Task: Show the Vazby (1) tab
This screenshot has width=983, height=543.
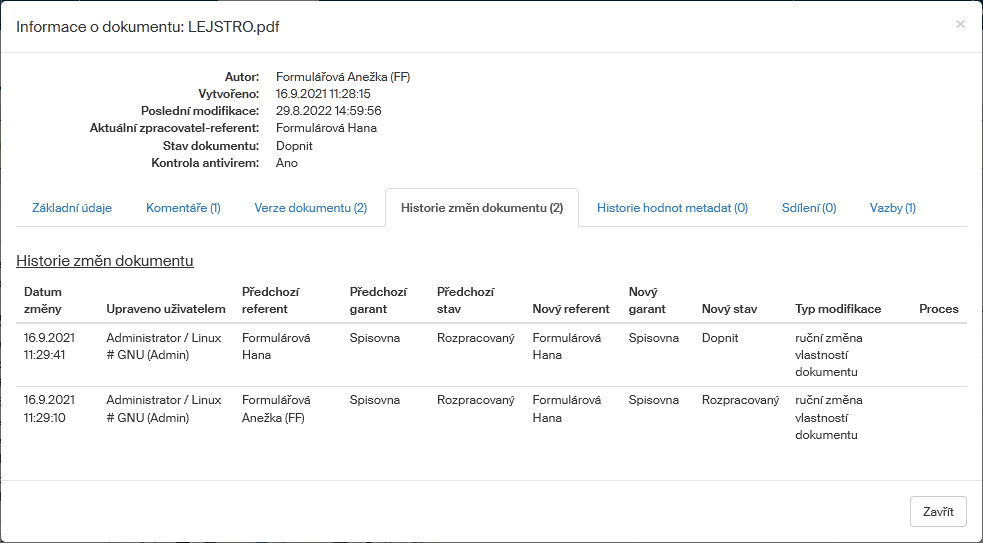Action: coord(892,208)
